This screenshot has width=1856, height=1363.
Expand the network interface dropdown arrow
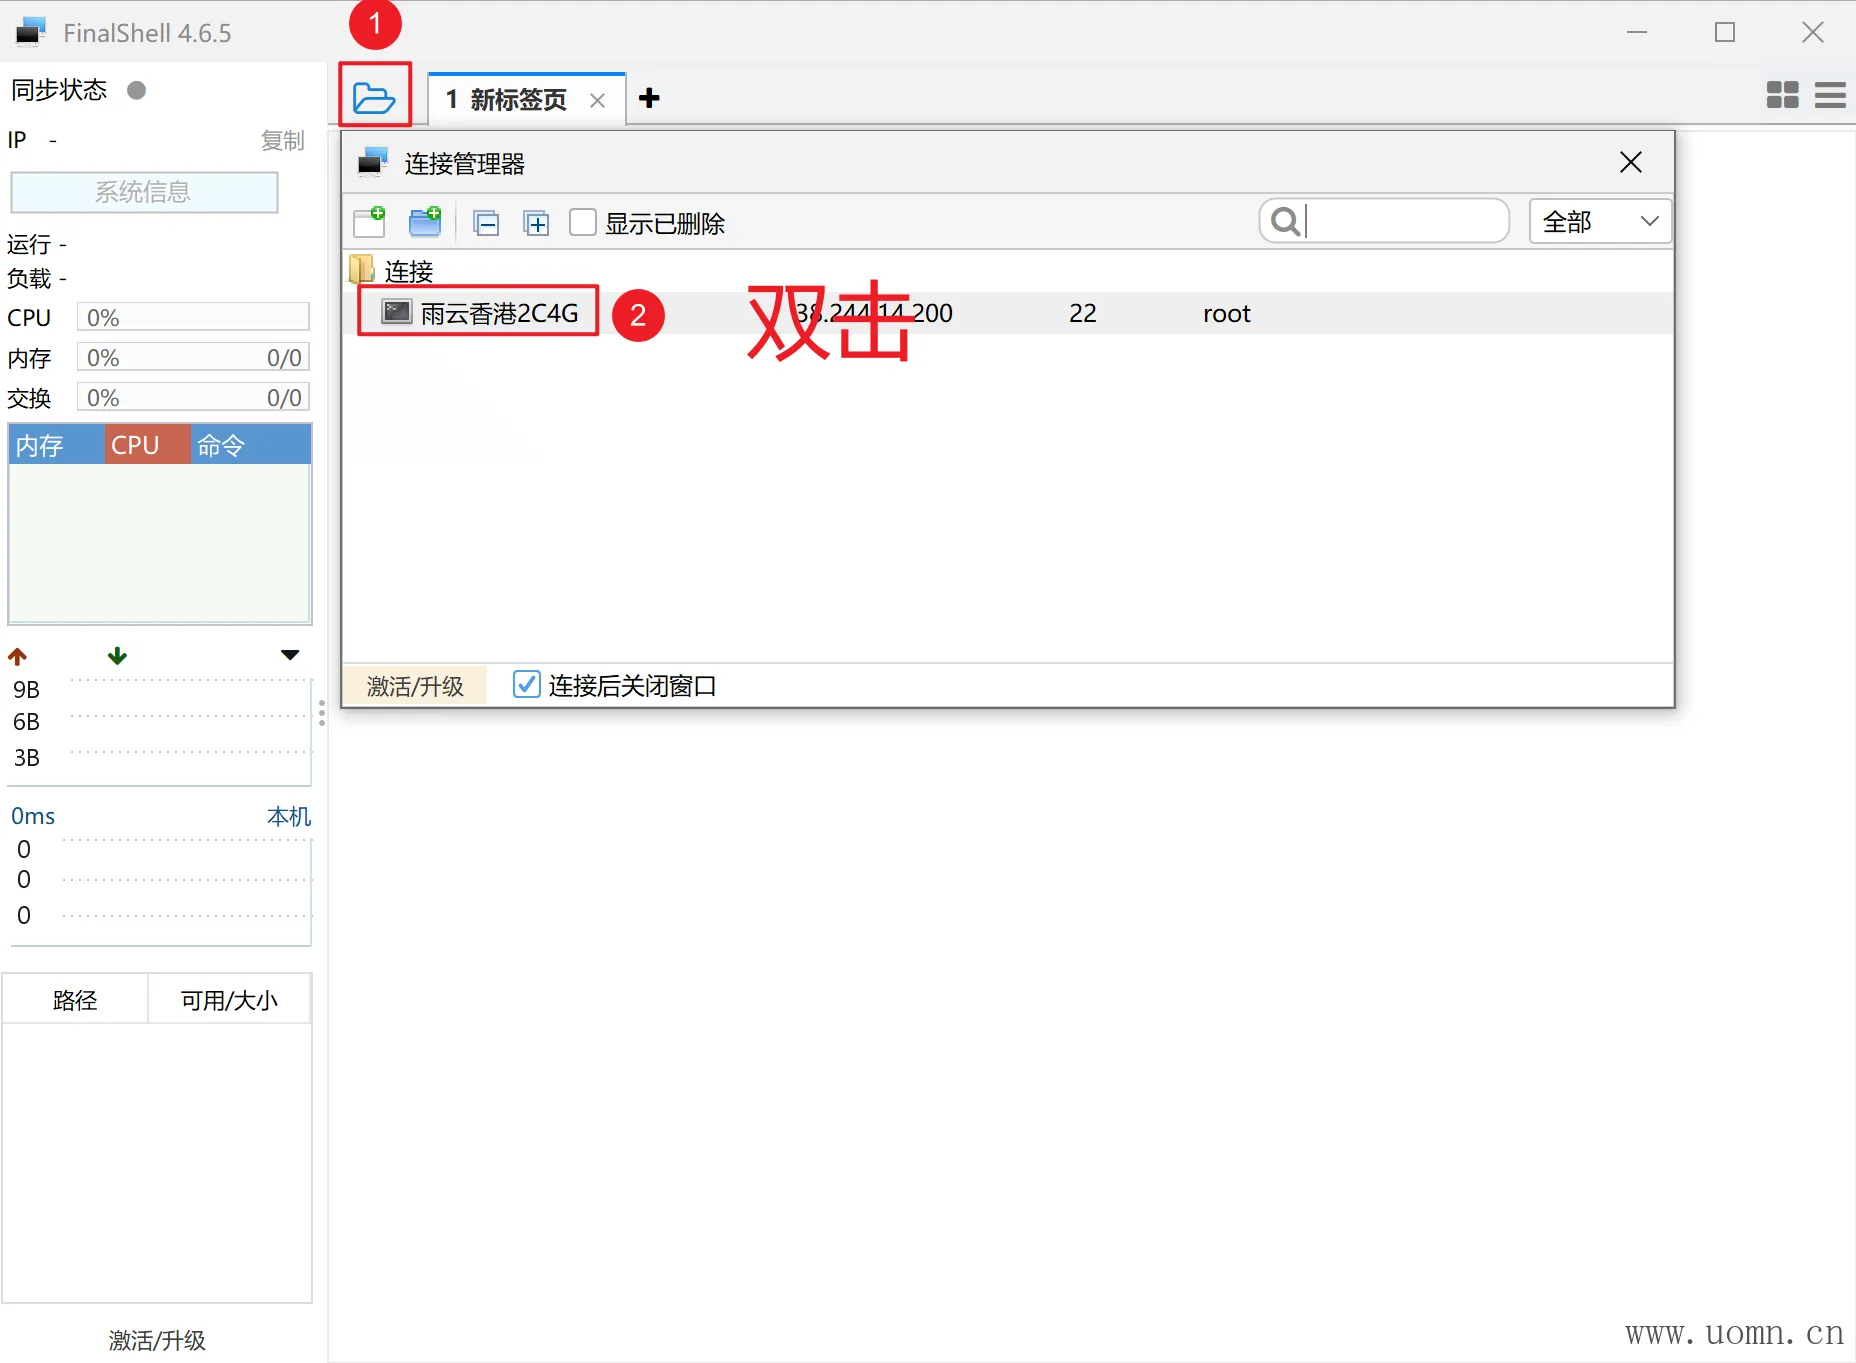coord(290,655)
